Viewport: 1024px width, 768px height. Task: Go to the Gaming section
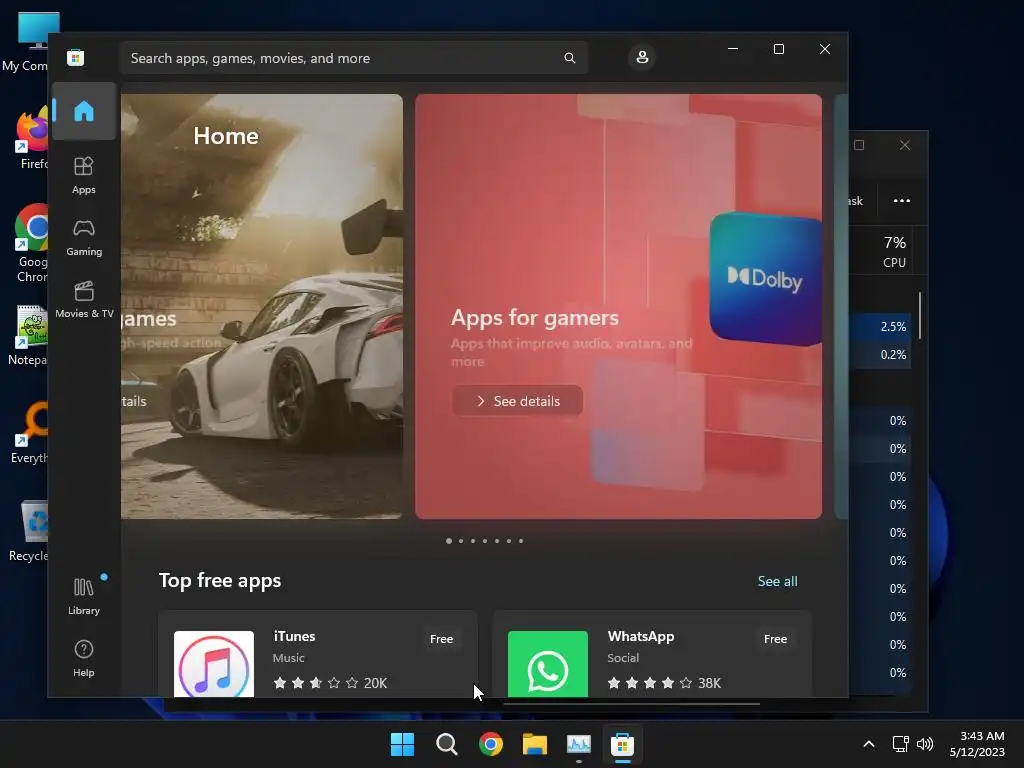(84, 238)
